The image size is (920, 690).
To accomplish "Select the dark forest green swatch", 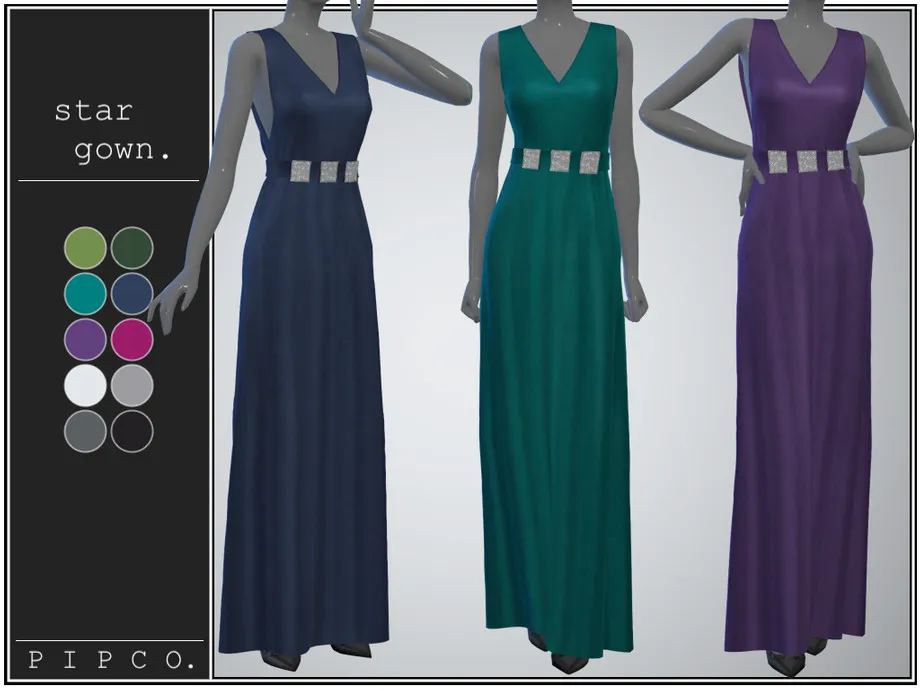I will pyautogui.click(x=133, y=246).
